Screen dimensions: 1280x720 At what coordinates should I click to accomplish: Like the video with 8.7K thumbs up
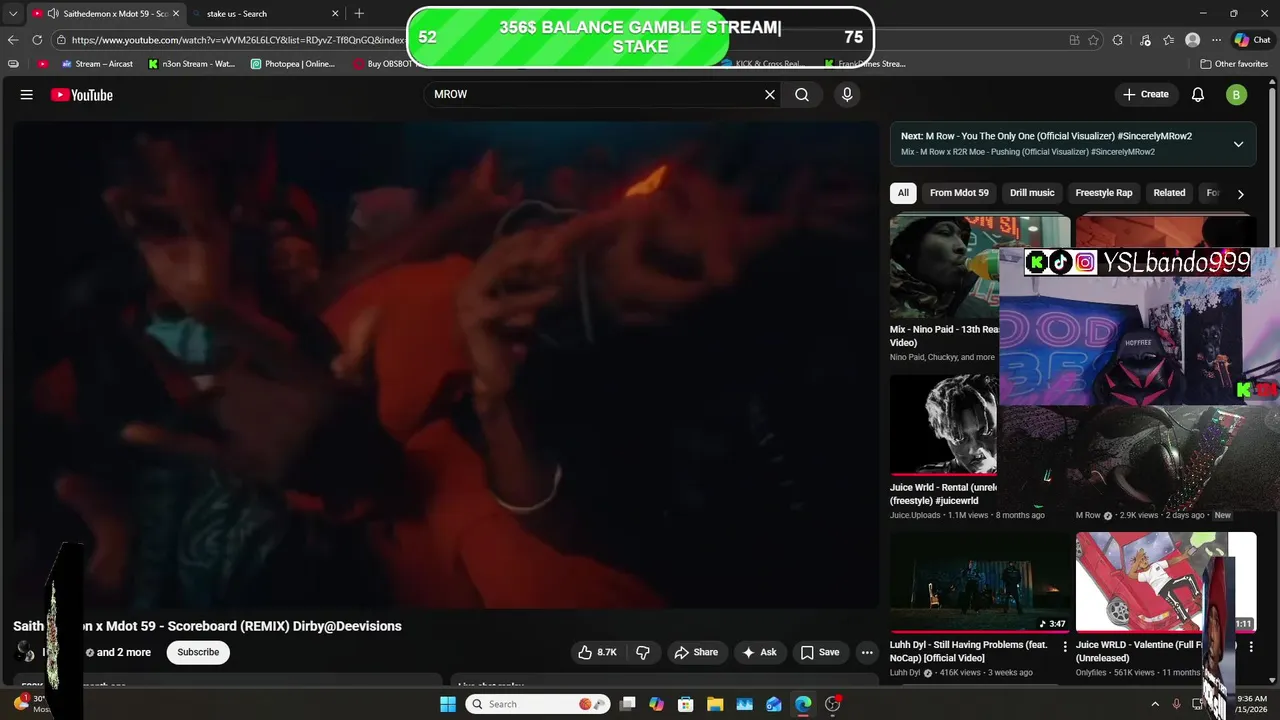tap(597, 652)
